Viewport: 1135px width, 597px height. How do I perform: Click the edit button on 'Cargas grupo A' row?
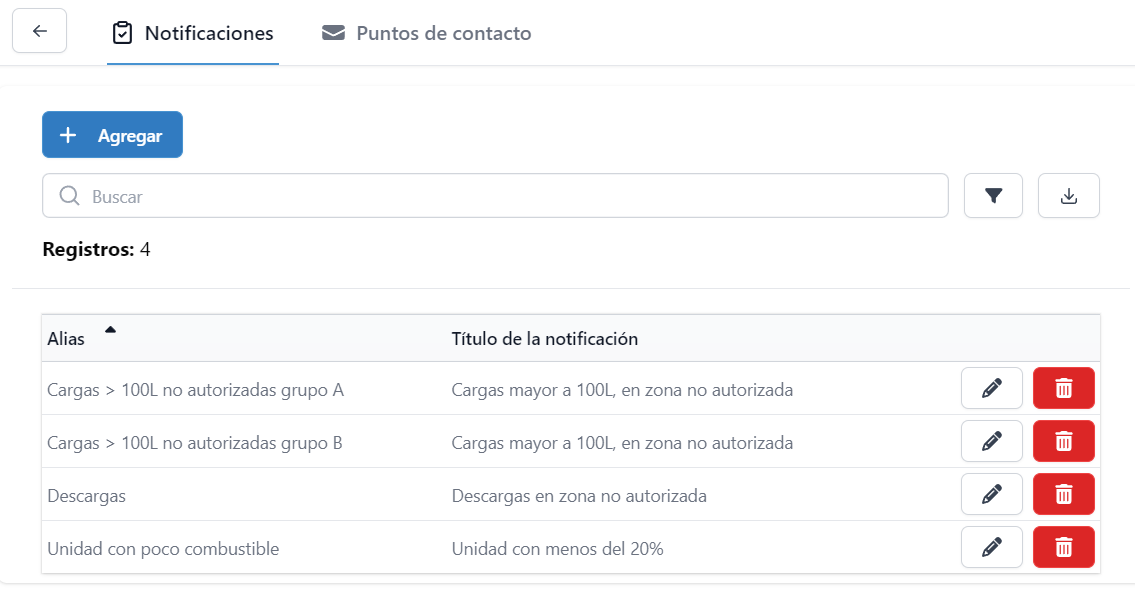click(x=991, y=388)
